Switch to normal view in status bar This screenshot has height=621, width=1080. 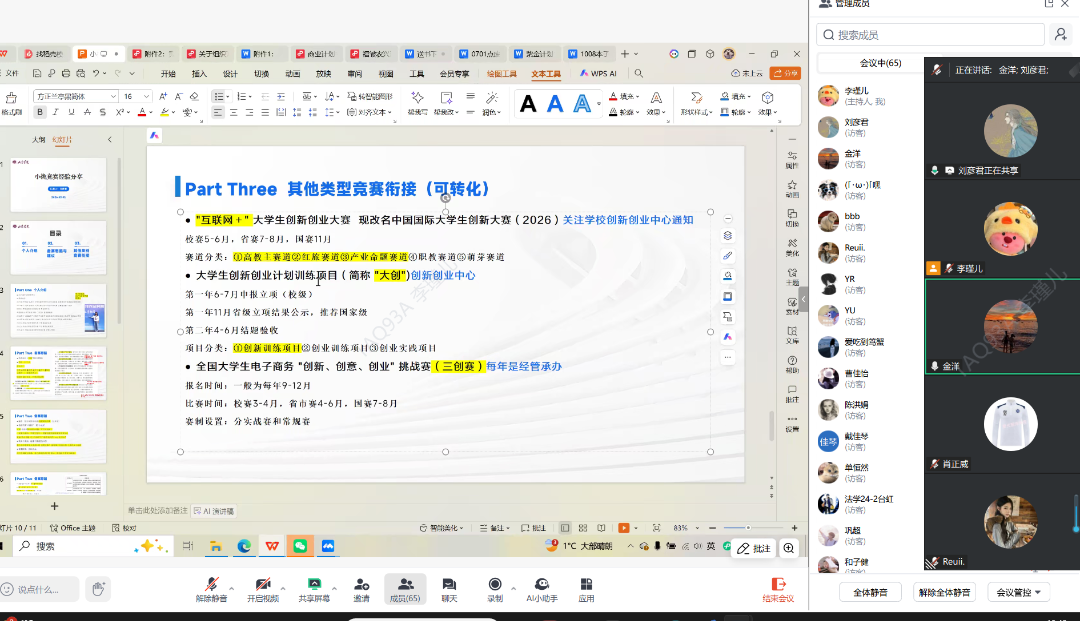[565, 528]
